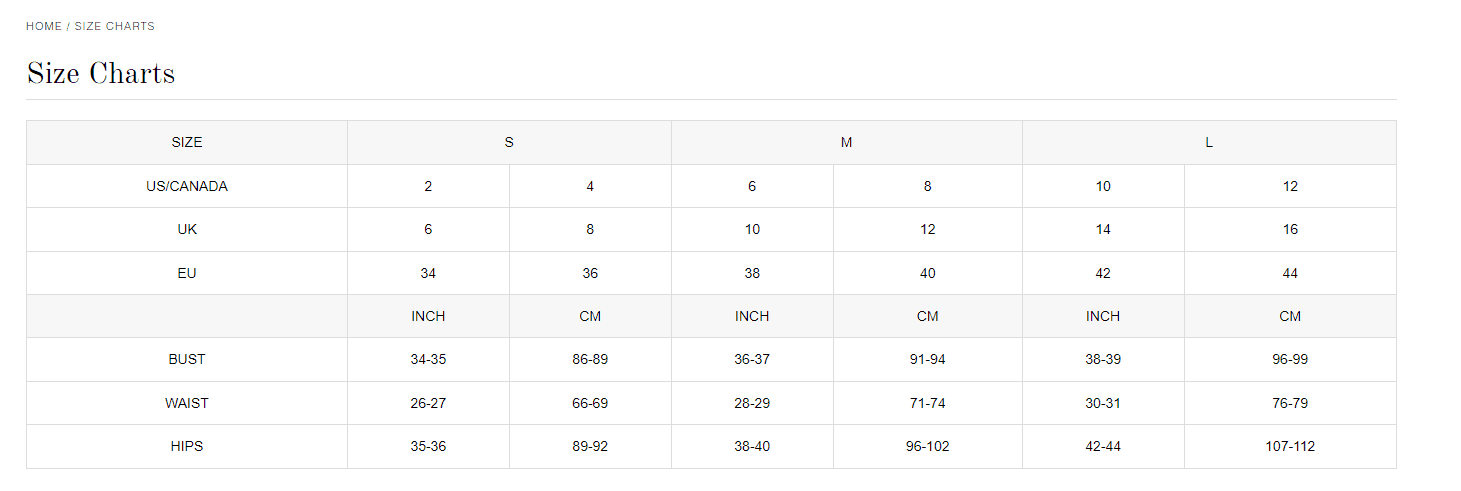Select the 38-40 hips inch cell
The width and height of the screenshot is (1461, 491).
pyautogui.click(x=752, y=446)
